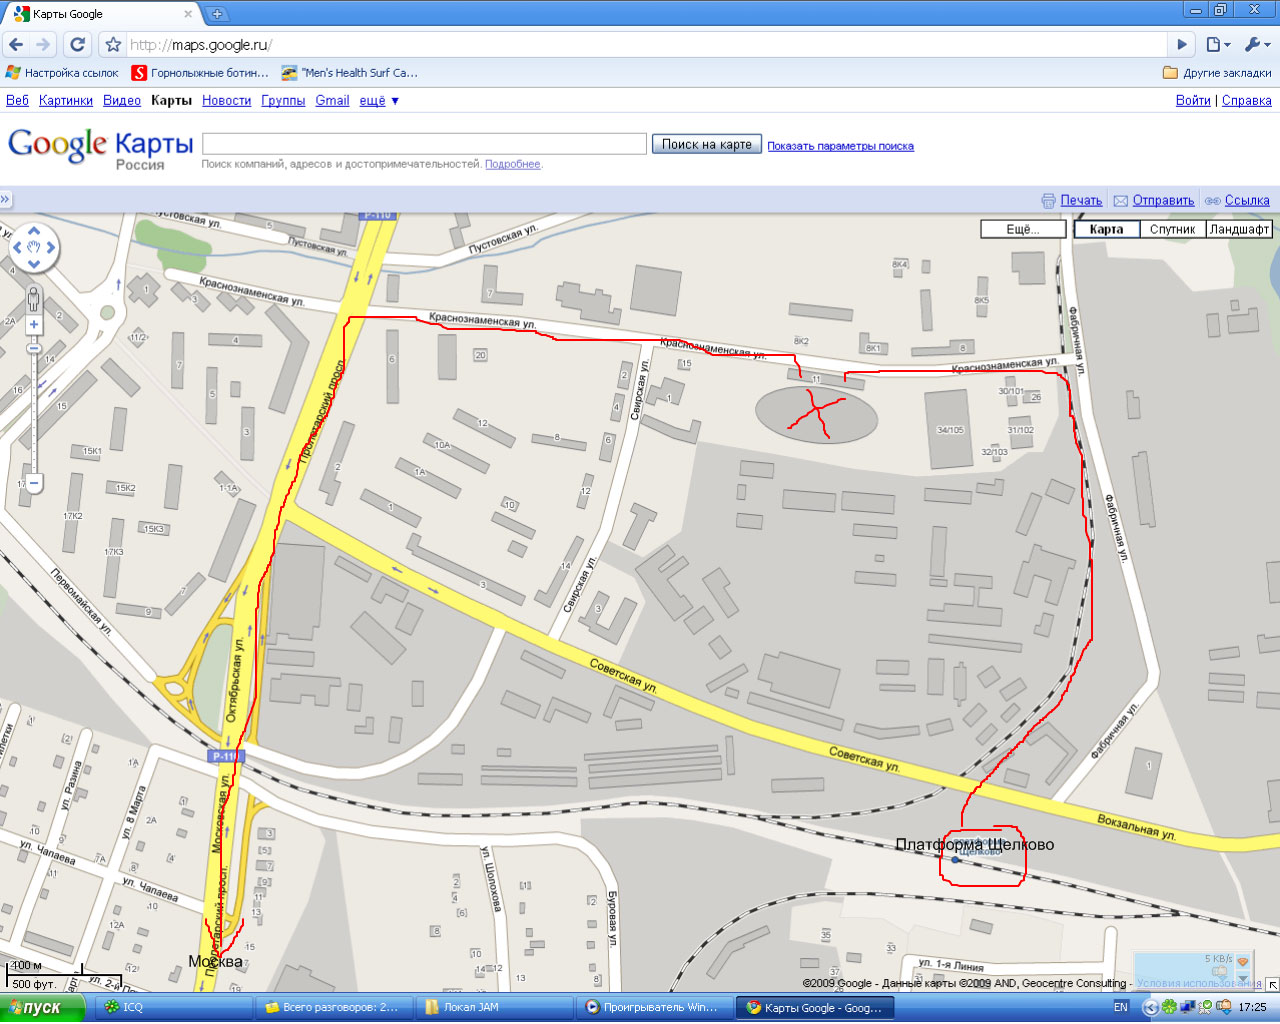
Task: Open the Видео menu item
Action: click(122, 101)
